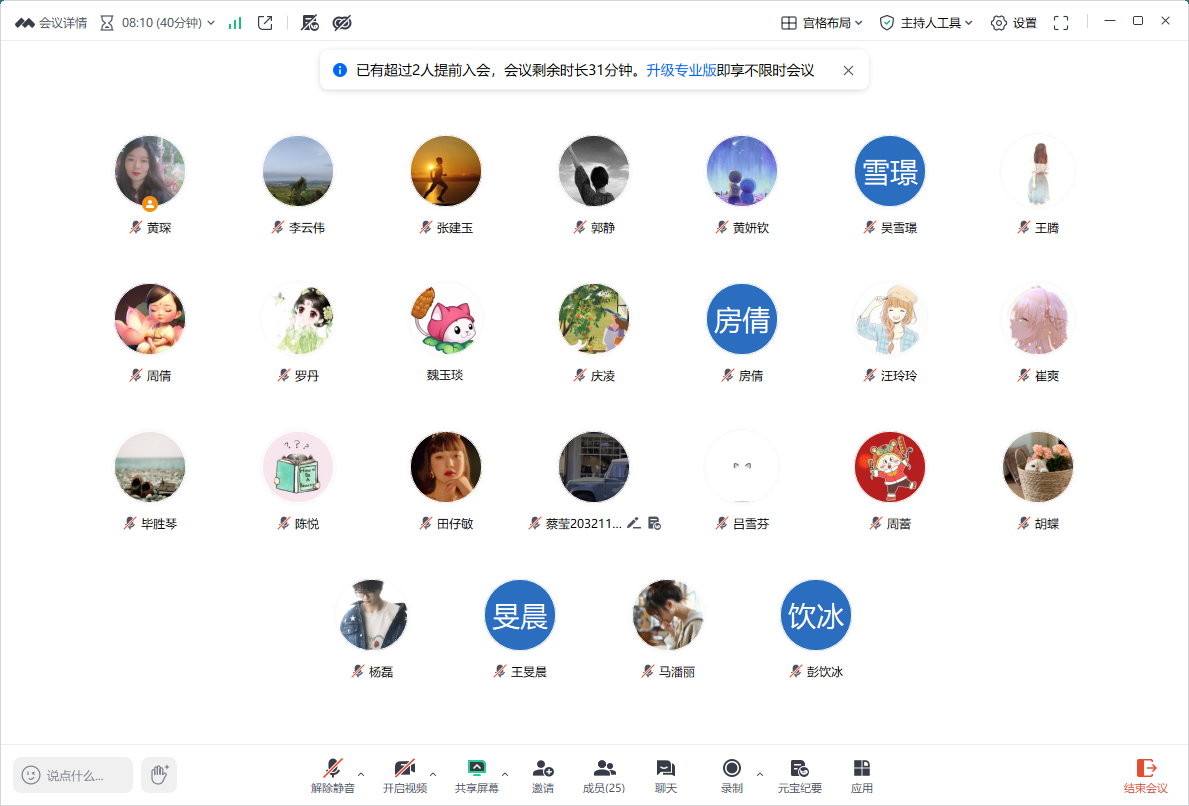Open 元宝纪要 meeting notes
The height and width of the screenshot is (806, 1189).
click(799, 775)
